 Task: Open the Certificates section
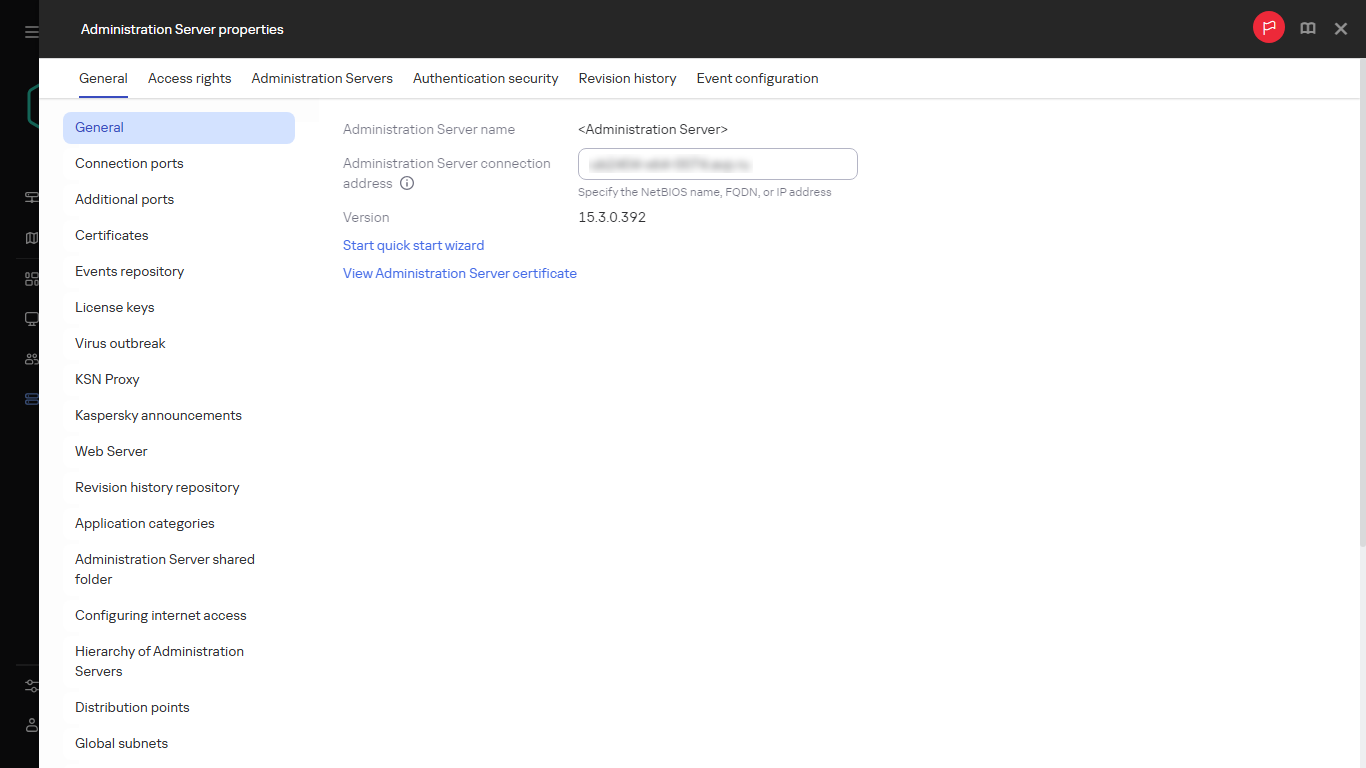[111, 235]
